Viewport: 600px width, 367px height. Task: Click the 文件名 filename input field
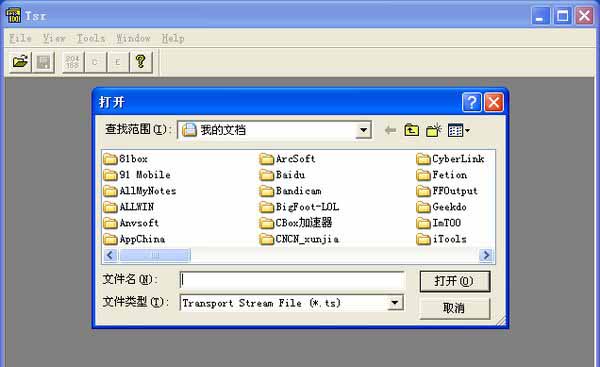click(292, 281)
